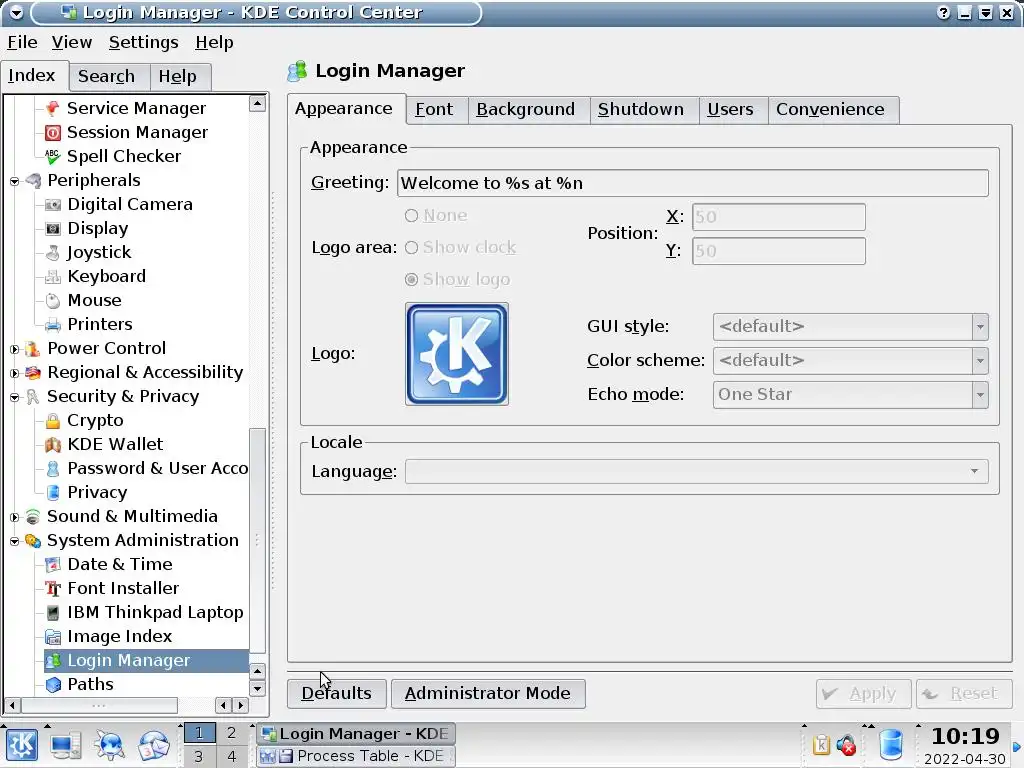Expand the Sound & Multimedia group
1024x768 pixels.
tap(14, 517)
